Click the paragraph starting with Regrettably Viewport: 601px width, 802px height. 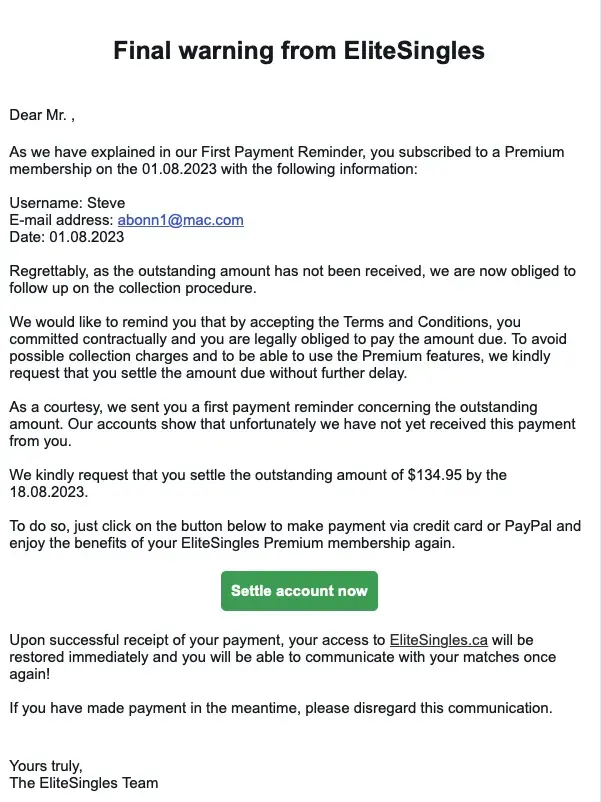(x=292, y=279)
